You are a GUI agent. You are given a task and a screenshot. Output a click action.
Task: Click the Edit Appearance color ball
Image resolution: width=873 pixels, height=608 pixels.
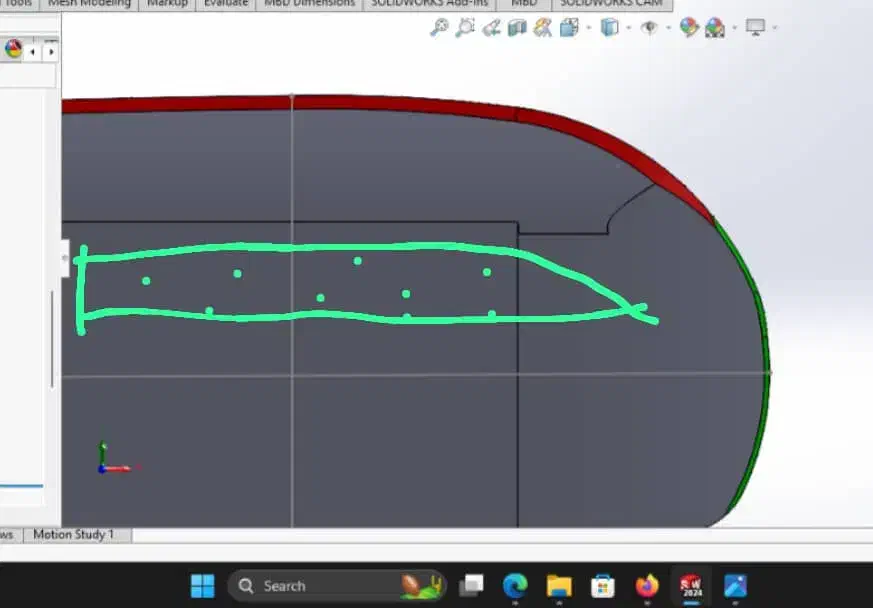pos(689,28)
